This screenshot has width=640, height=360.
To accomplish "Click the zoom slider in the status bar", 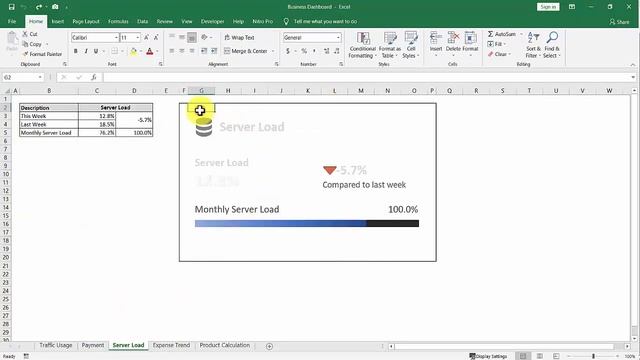I will pos(593,356).
